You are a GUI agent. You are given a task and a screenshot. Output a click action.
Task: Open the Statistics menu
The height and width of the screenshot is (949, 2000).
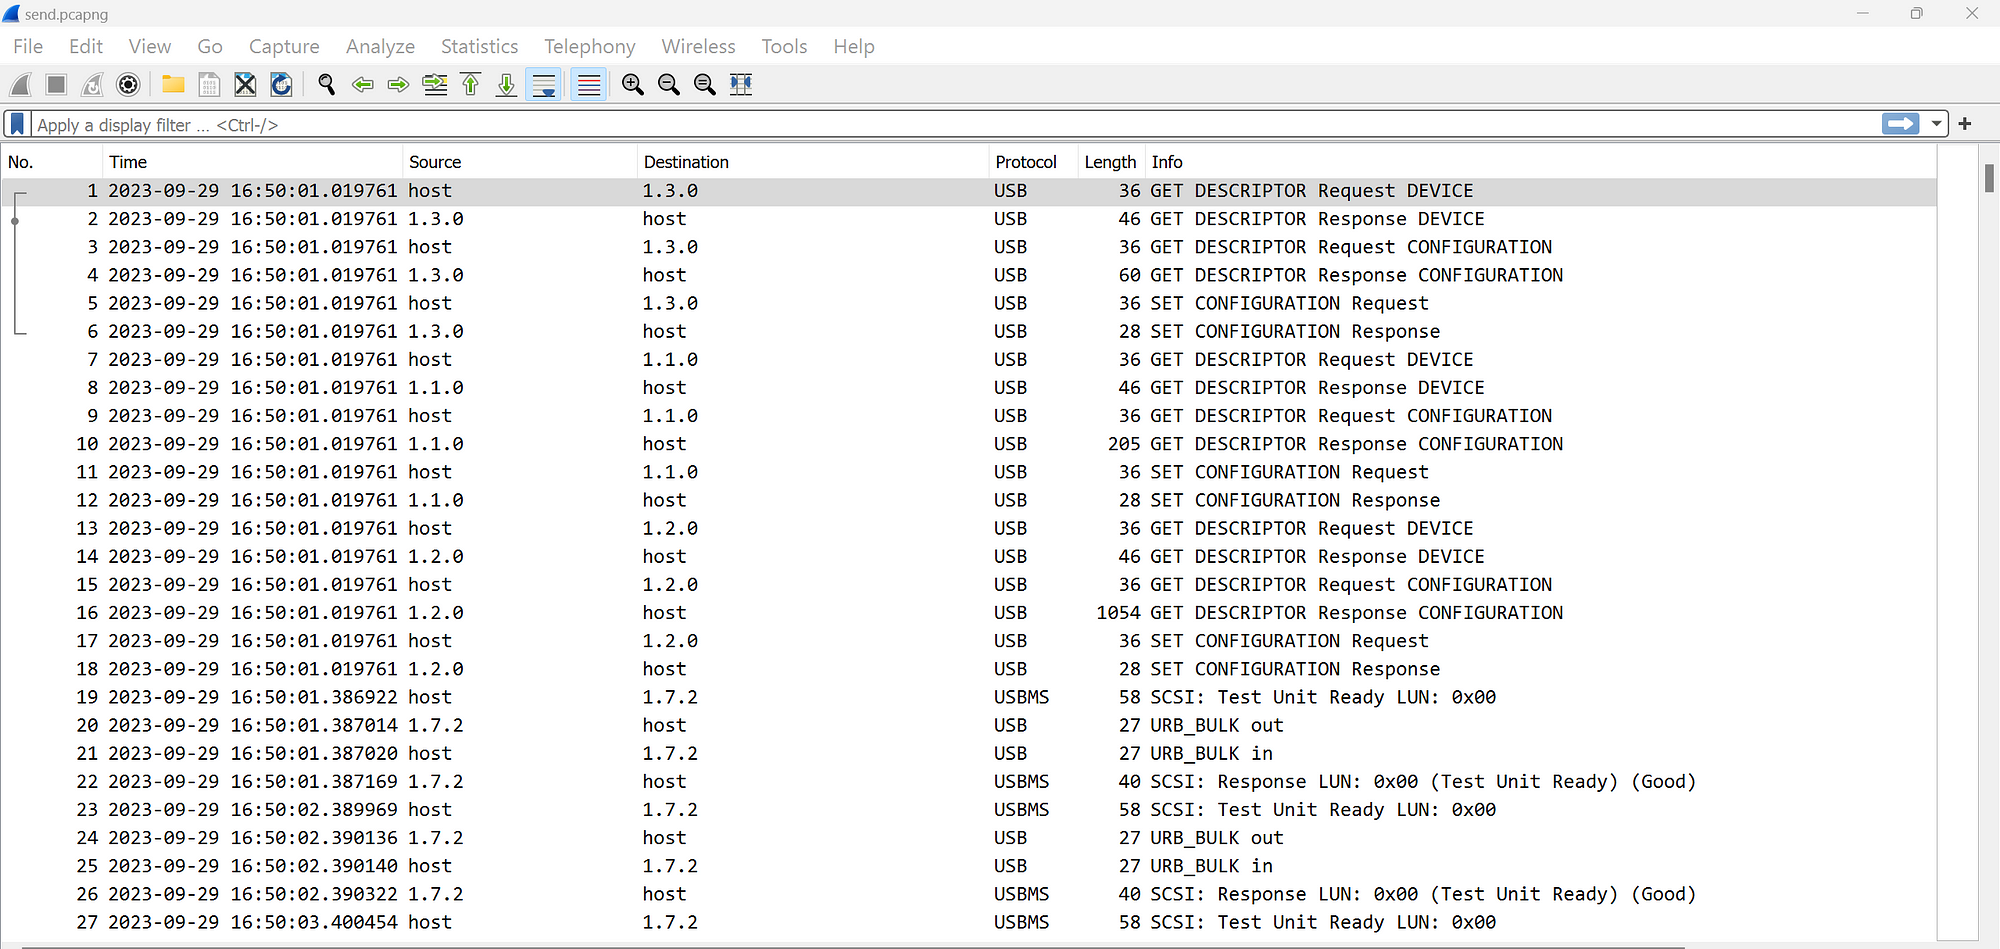[x=479, y=46]
